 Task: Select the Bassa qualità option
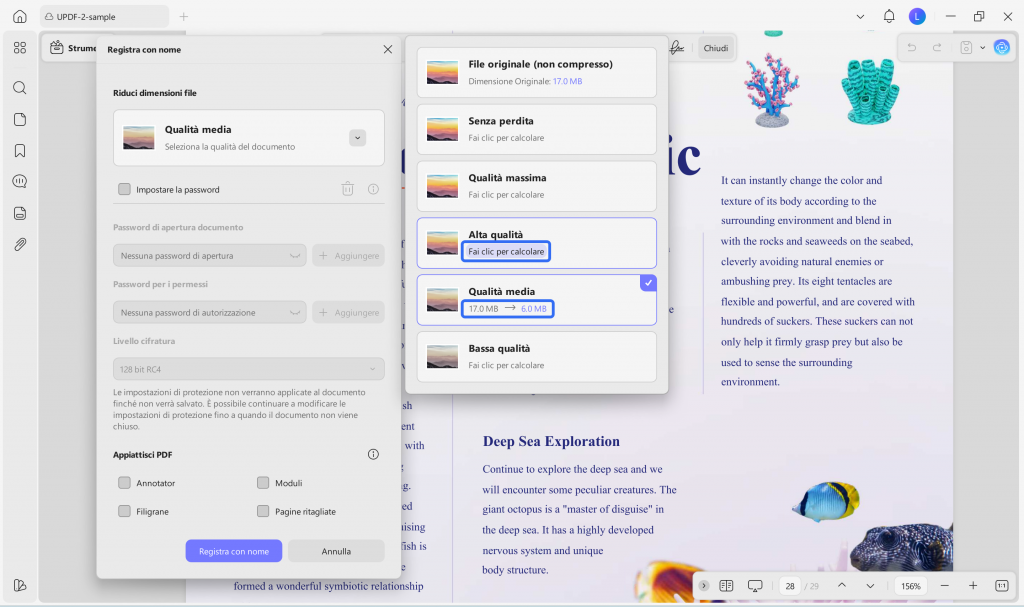pyautogui.click(x=536, y=357)
